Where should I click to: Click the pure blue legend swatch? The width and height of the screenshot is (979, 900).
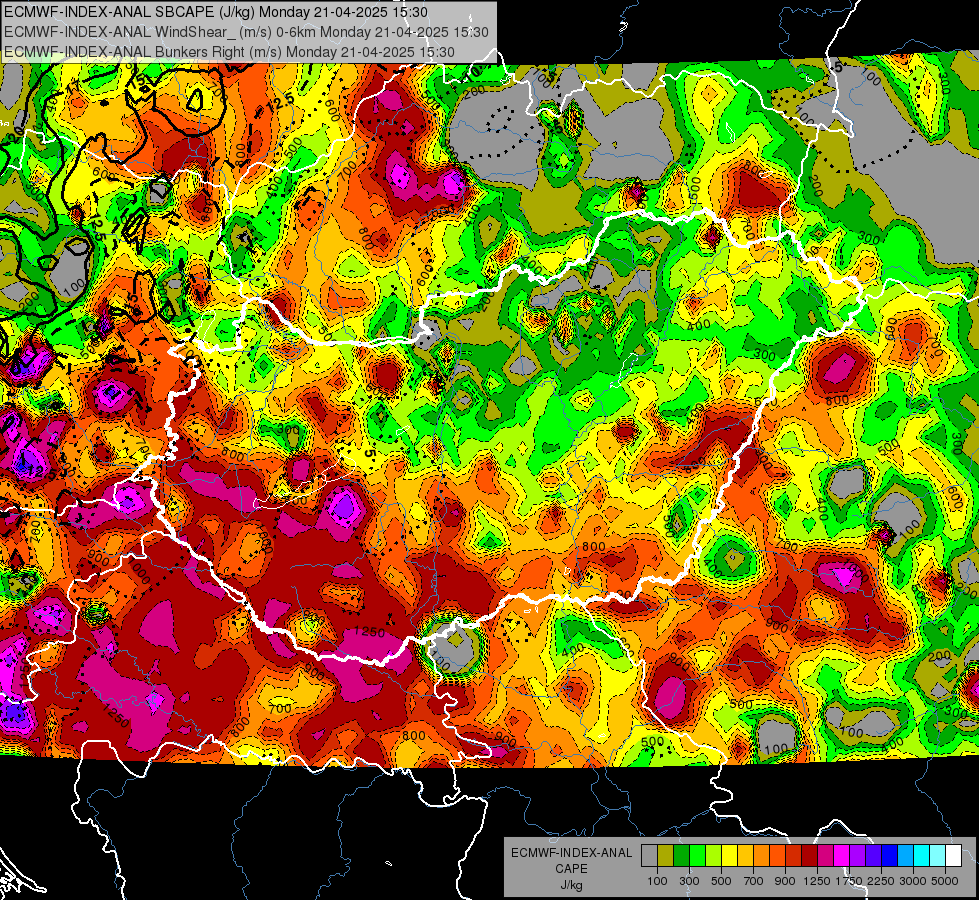pyautogui.click(x=890, y=855)
